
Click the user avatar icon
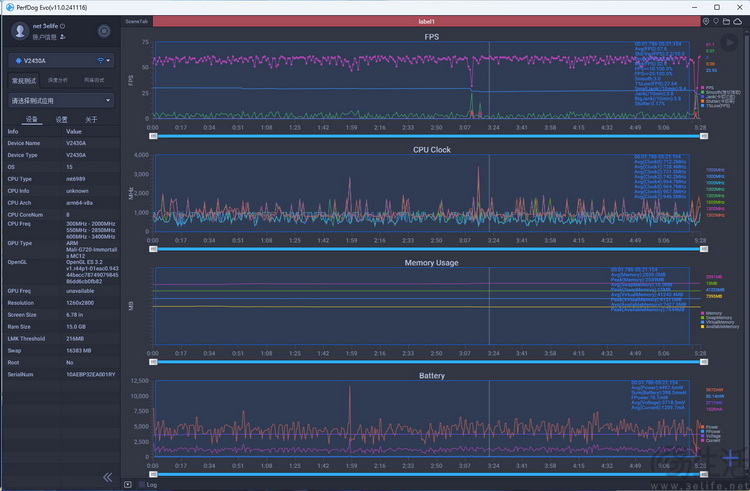20,31
